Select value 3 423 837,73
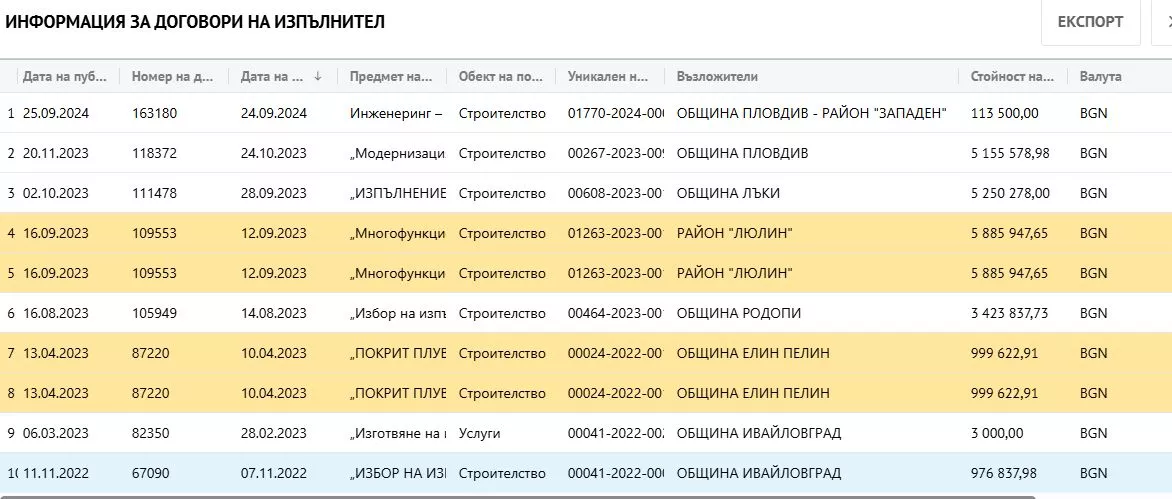Screen dimensions: 1172x499 coord(1010,313)
